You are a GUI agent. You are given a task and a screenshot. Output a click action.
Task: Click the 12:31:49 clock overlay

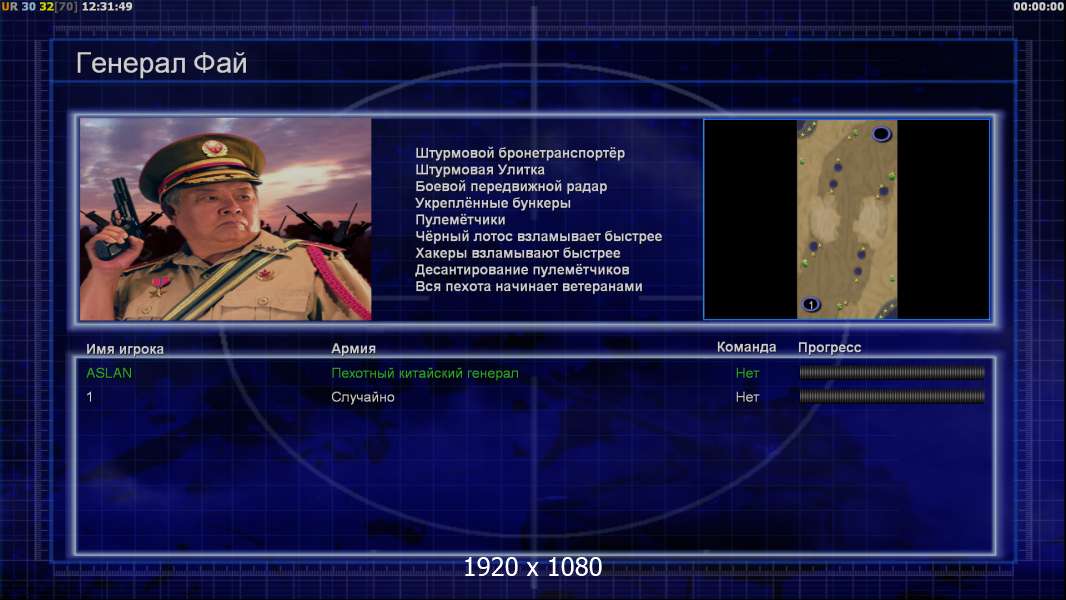coord(107,7)
